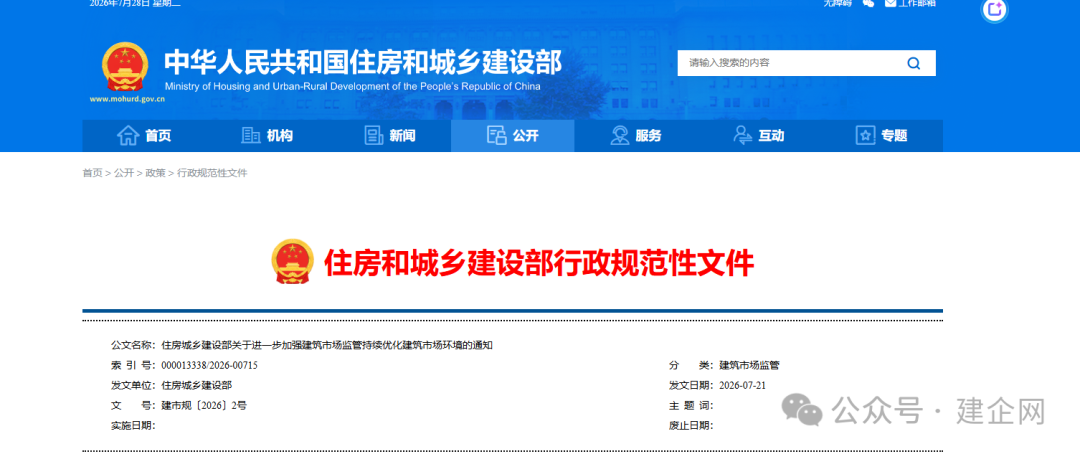Image resolution: width=1080 pixels, height=454 pixels.
Task: Click the magnifier search icon
Action: (x=913, y=63)
